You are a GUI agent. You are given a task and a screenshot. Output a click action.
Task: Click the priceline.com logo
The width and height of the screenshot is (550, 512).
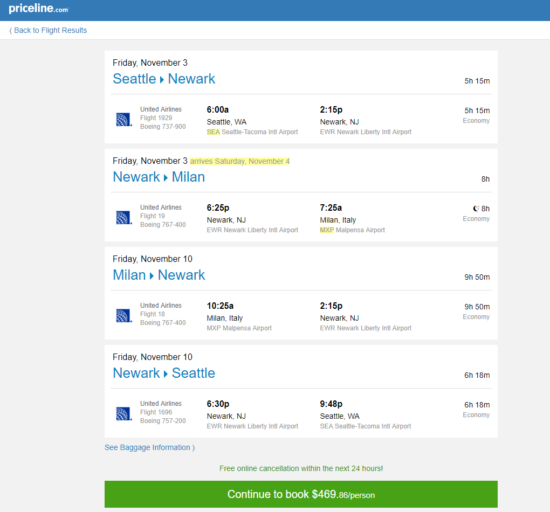38,8
